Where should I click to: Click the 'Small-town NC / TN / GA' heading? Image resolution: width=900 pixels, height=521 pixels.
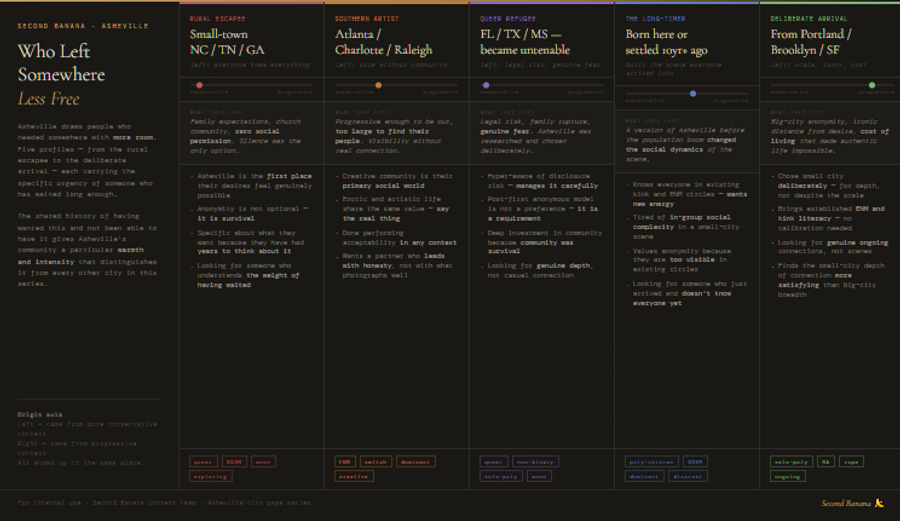coord(227,42)
